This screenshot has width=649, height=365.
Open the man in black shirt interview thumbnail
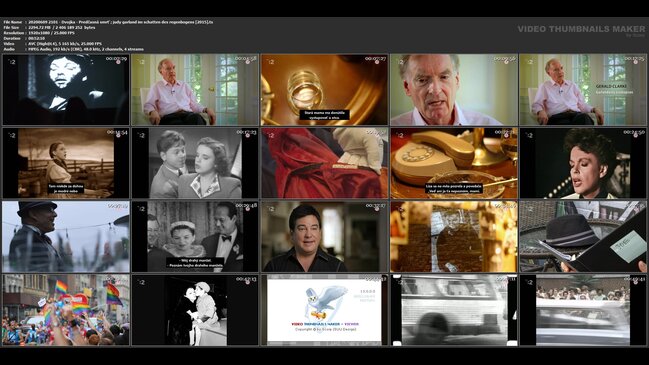[x=324, y=237]
